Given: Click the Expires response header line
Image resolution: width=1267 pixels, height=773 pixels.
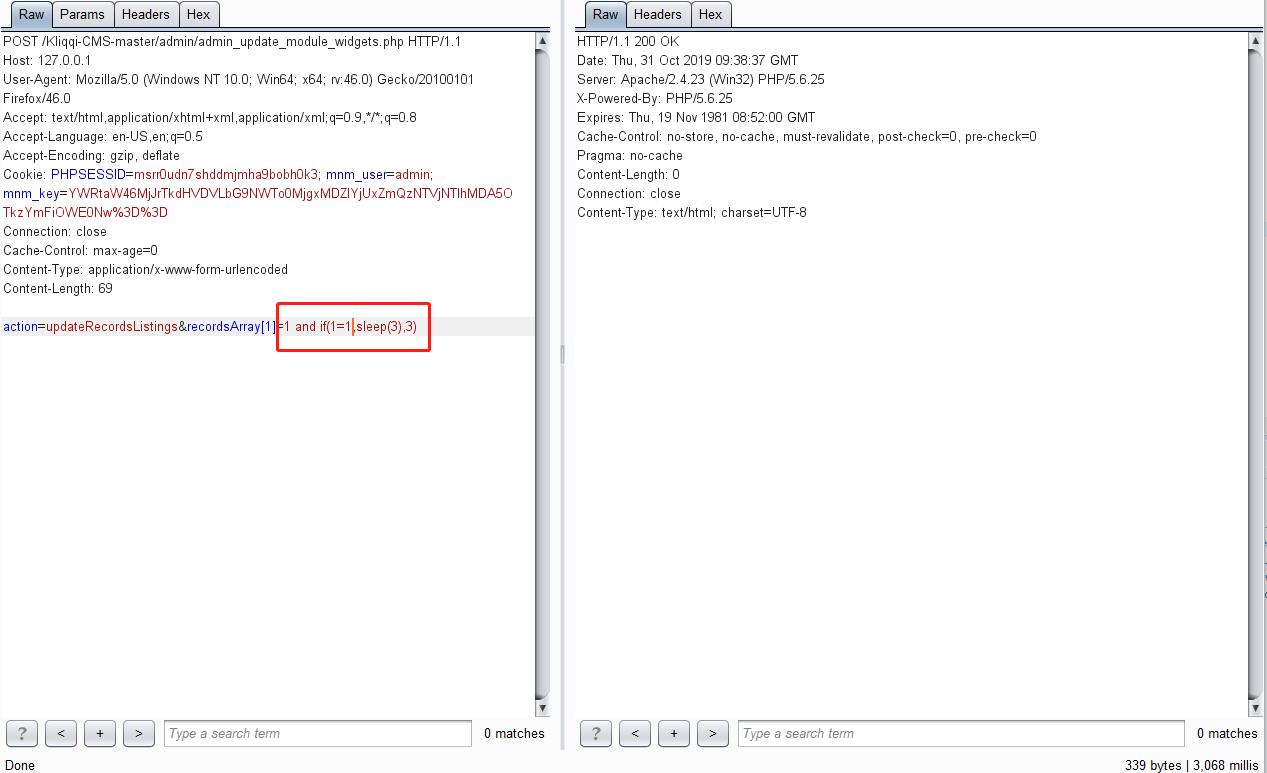Looking at the screenshot, I should click(696, 117).
